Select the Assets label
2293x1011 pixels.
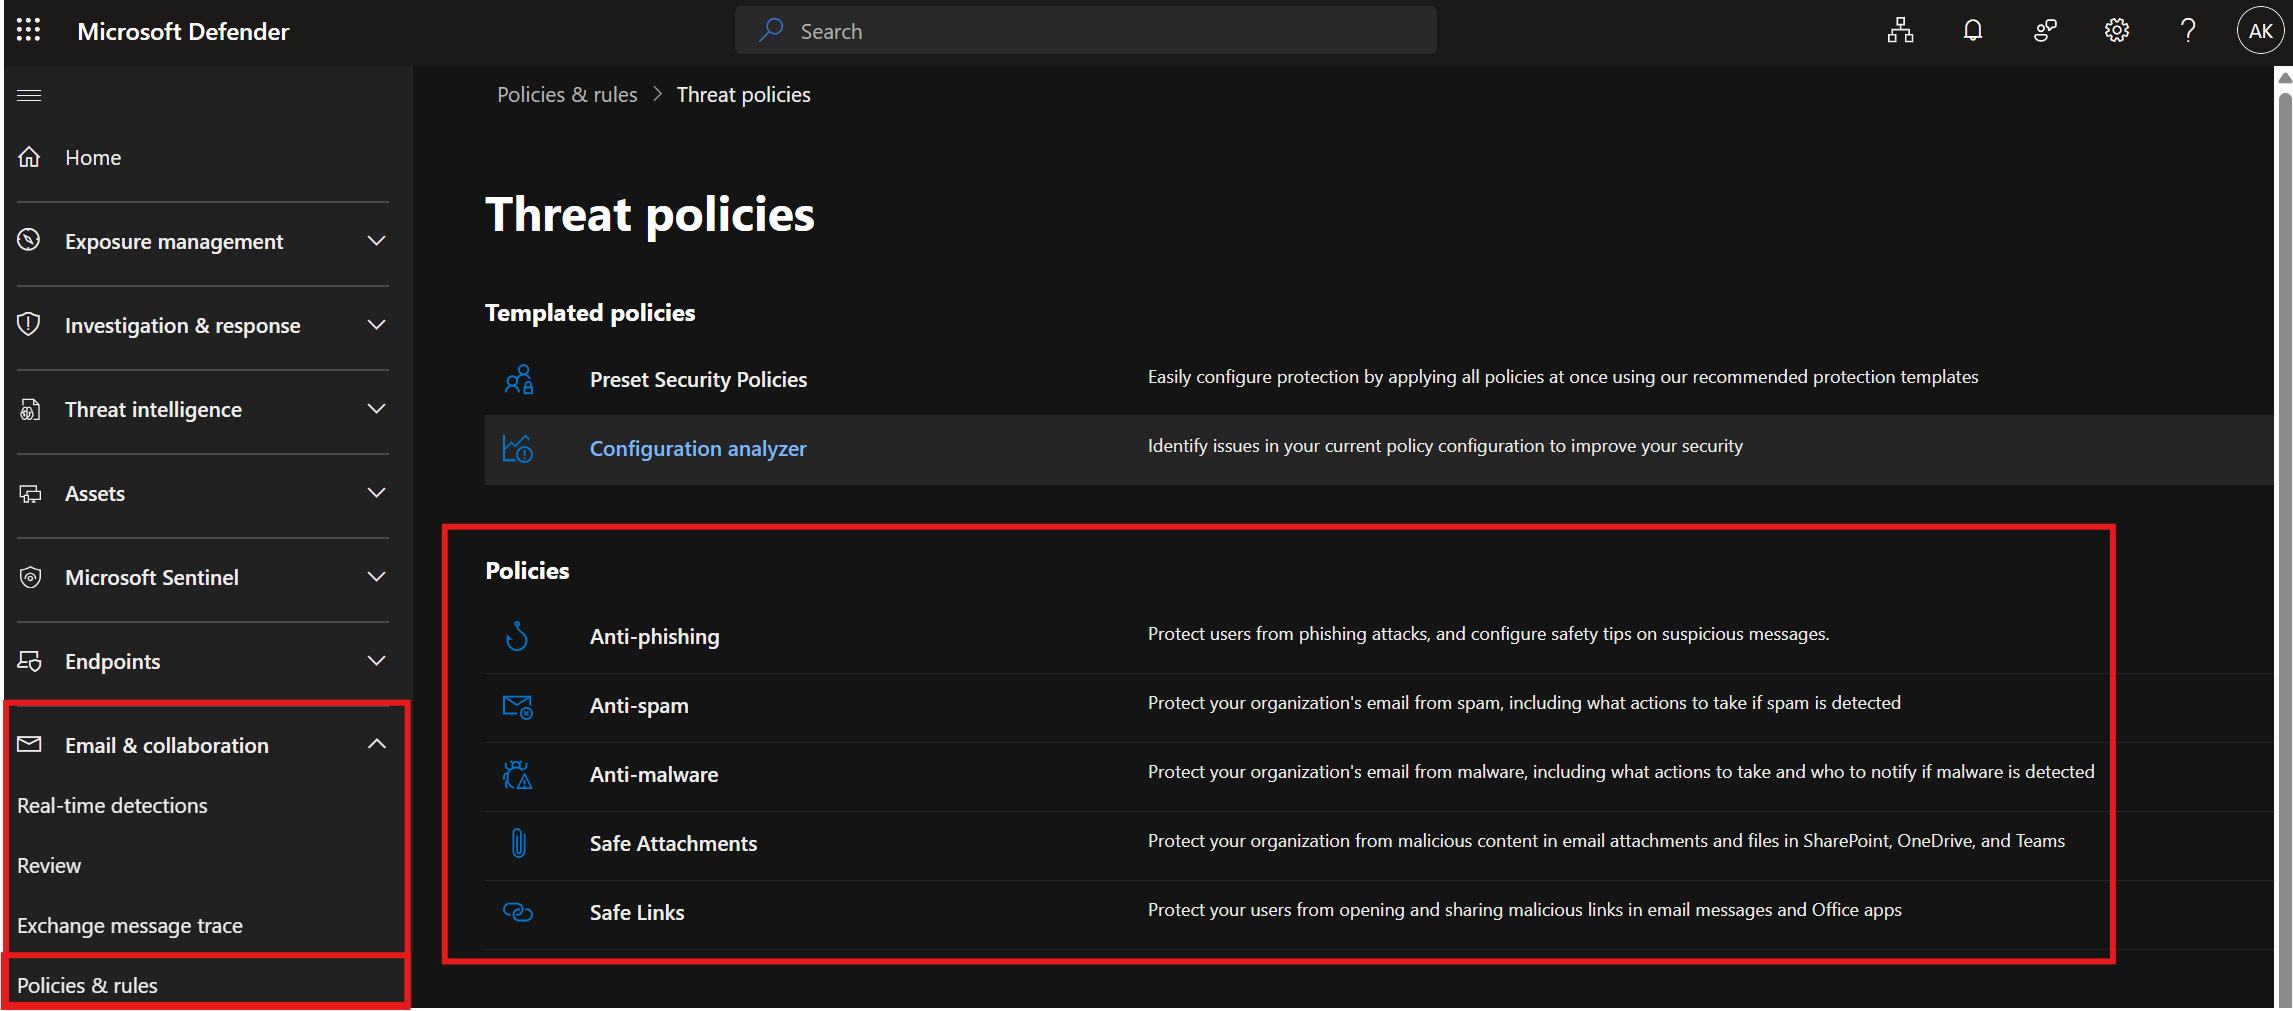point(95,494)
